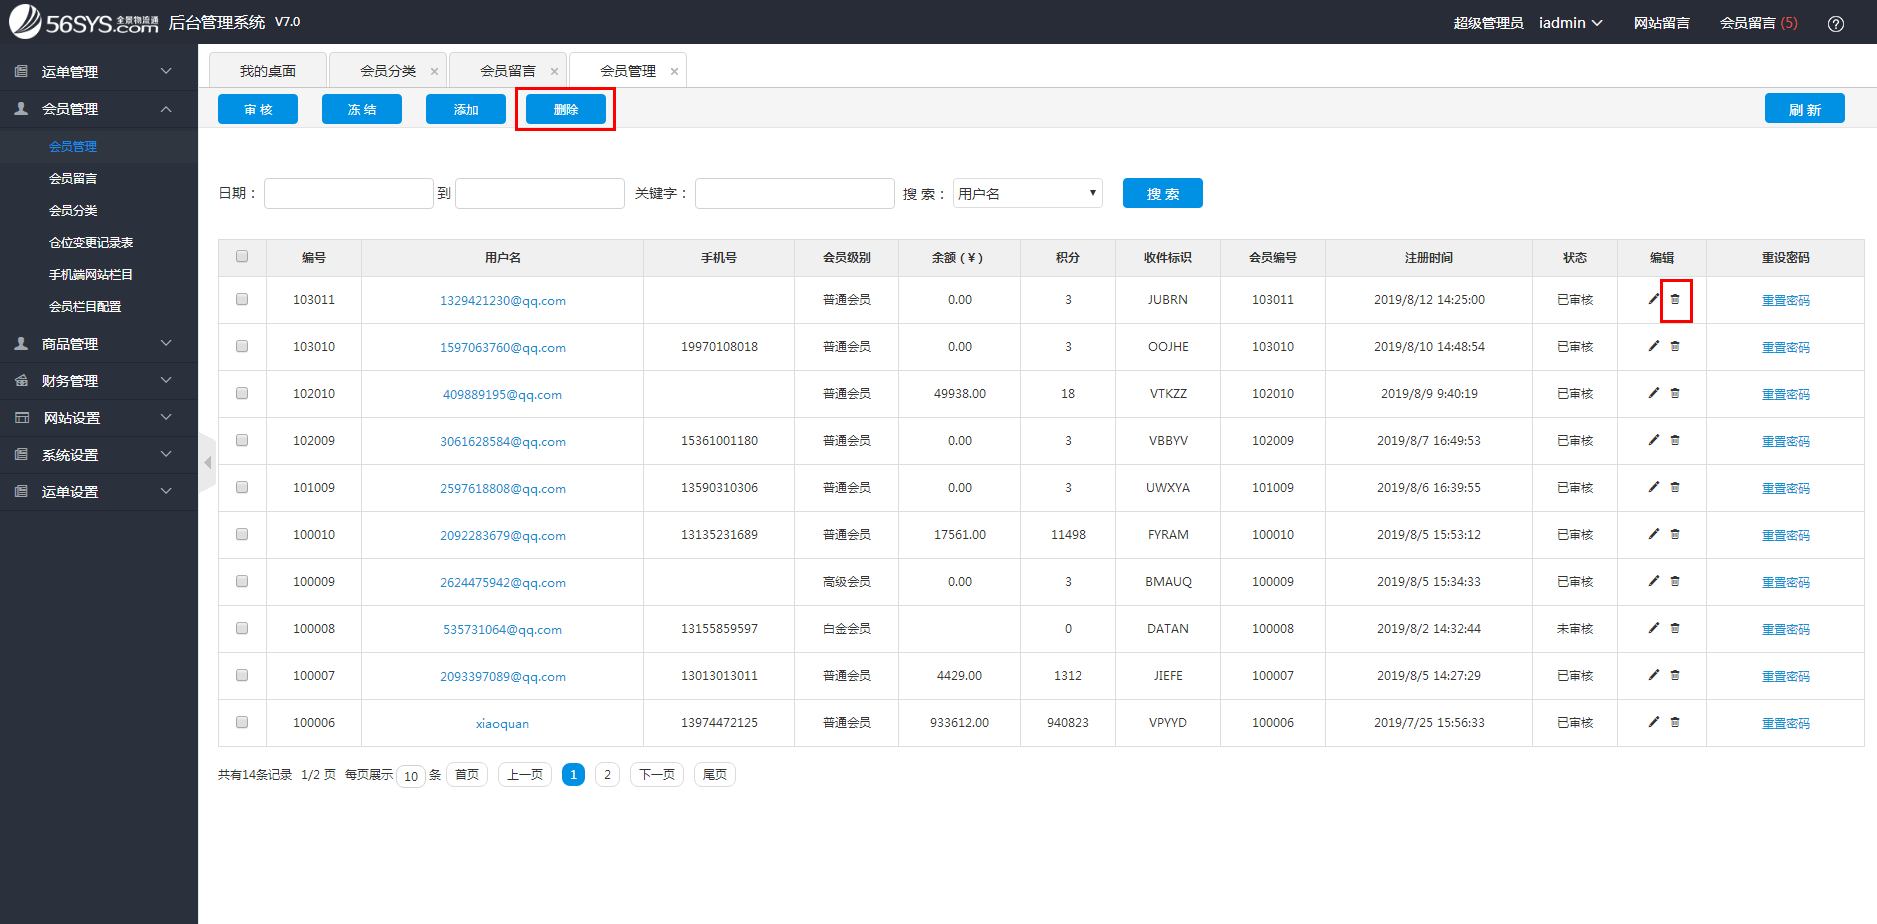The height and width of the screenshot is (924, 1877).
Task: Click the help question mark icon
Action: click(x=1836, y=23)
